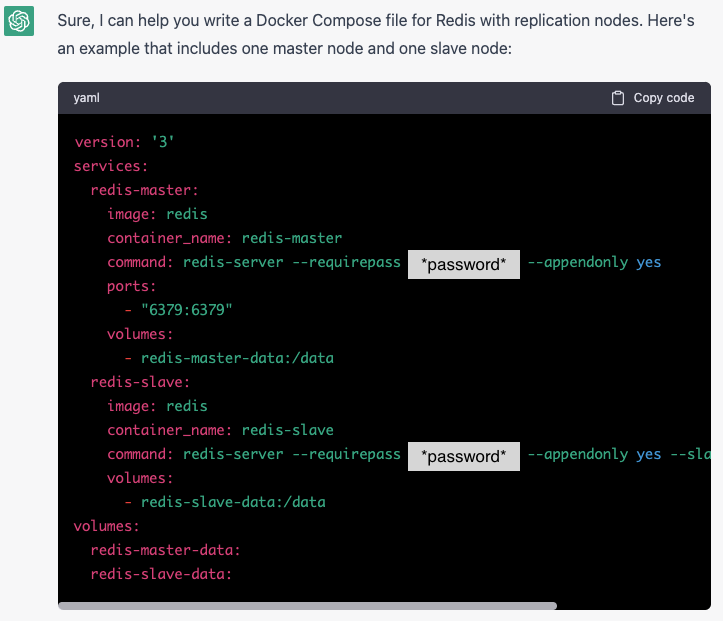Click the yaml language label
This screenshot has width=723, height=621.
click(86, 98)
